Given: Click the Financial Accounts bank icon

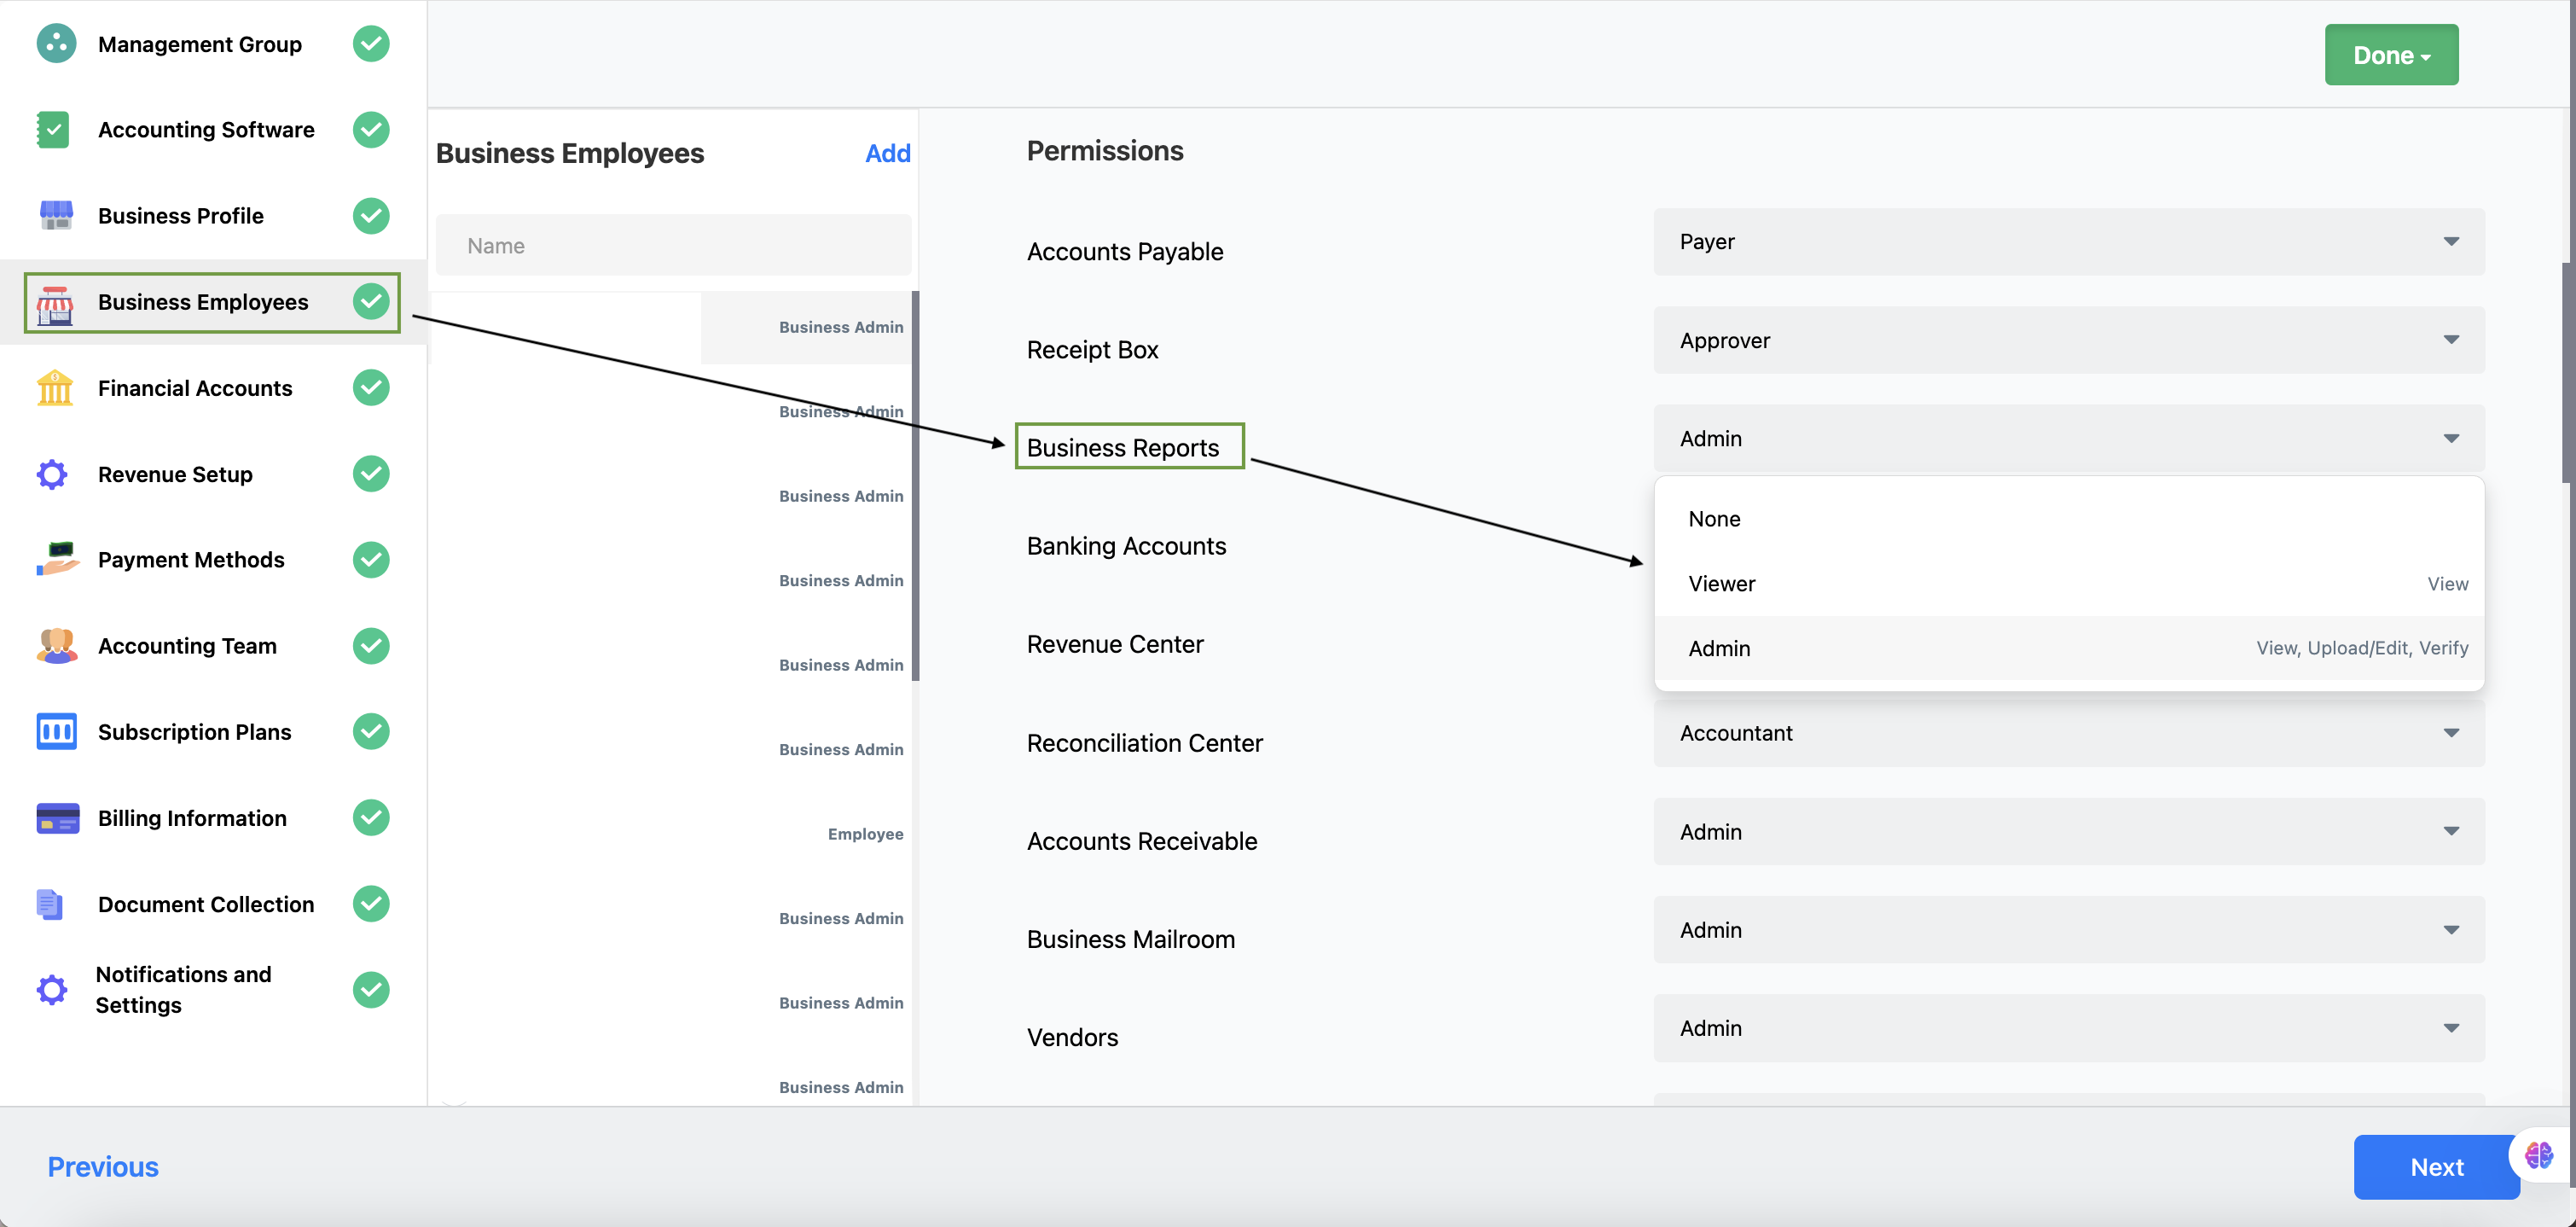Looking at the screenshot, I should pyautogui.click(x=55, y=388).
